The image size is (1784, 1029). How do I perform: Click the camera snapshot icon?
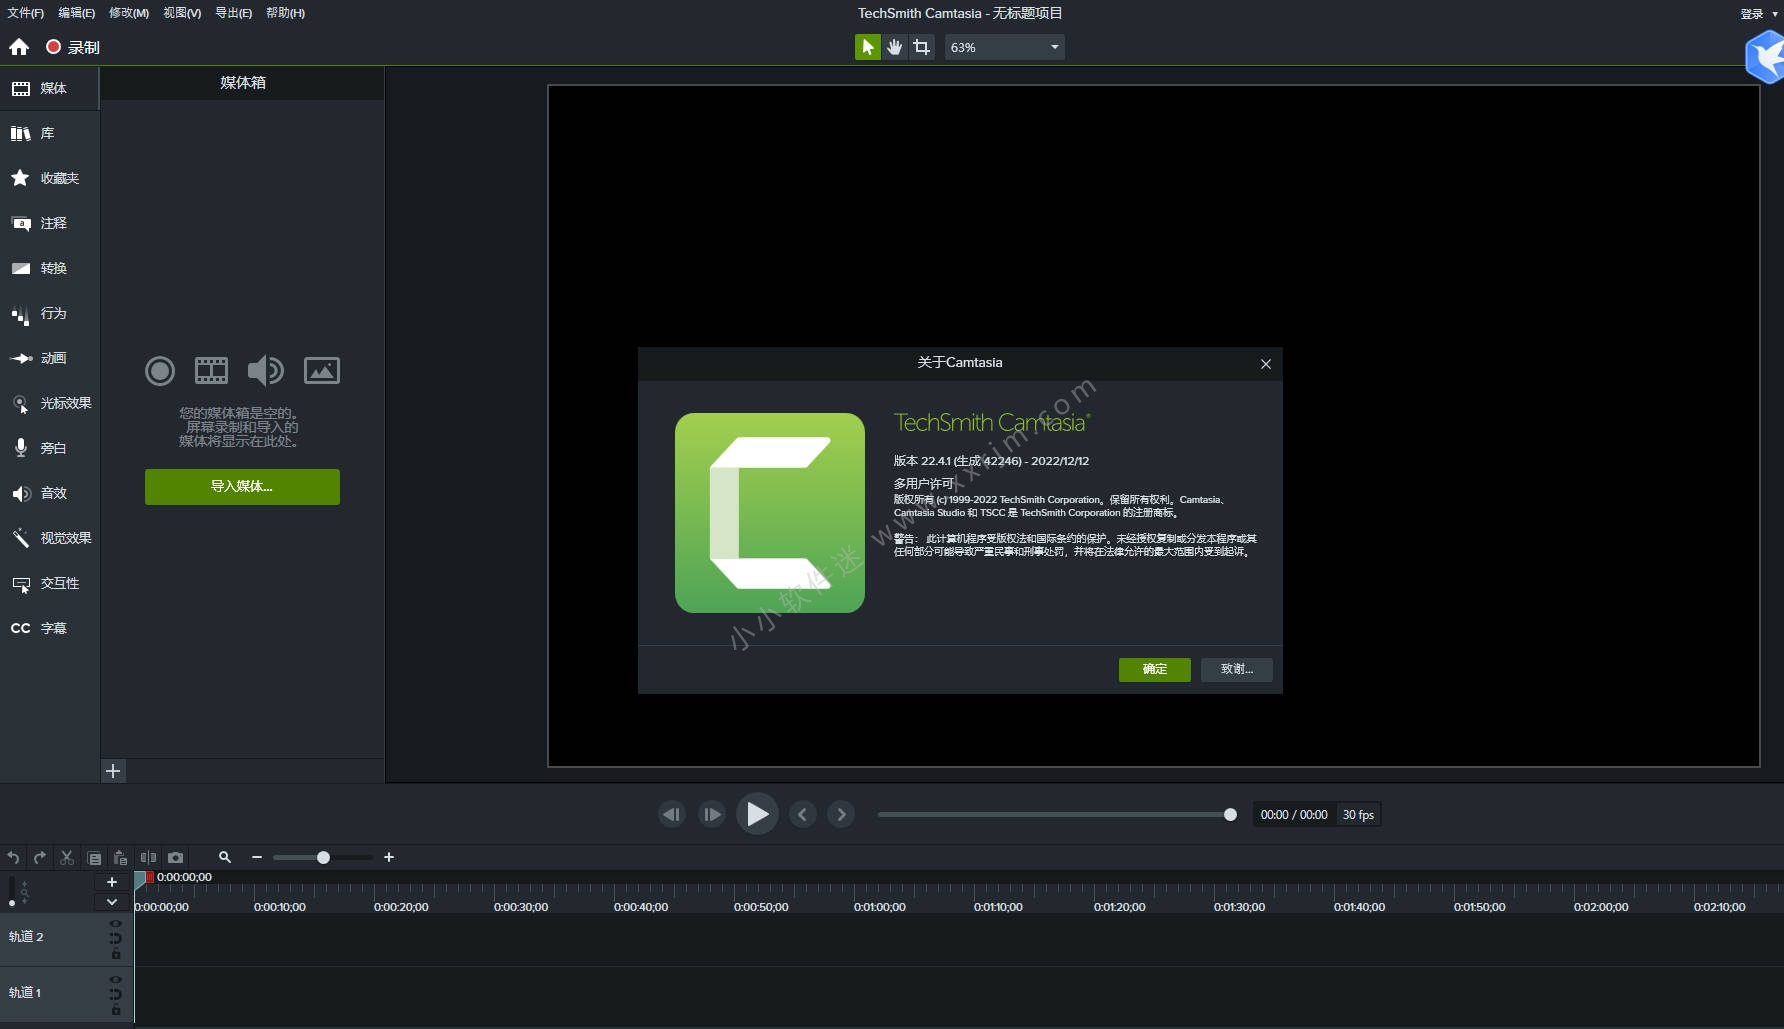click(x=176, y=858)
